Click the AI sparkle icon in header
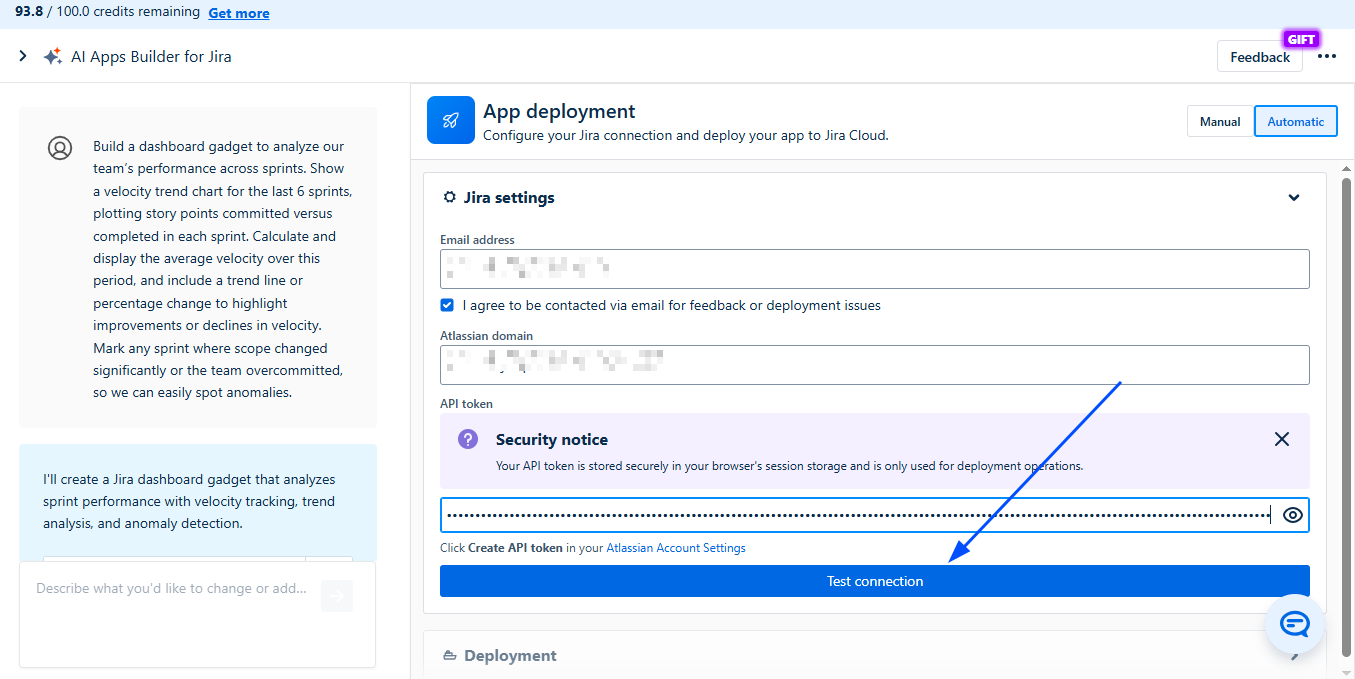The image size is (1355, 679). [53, 57]
